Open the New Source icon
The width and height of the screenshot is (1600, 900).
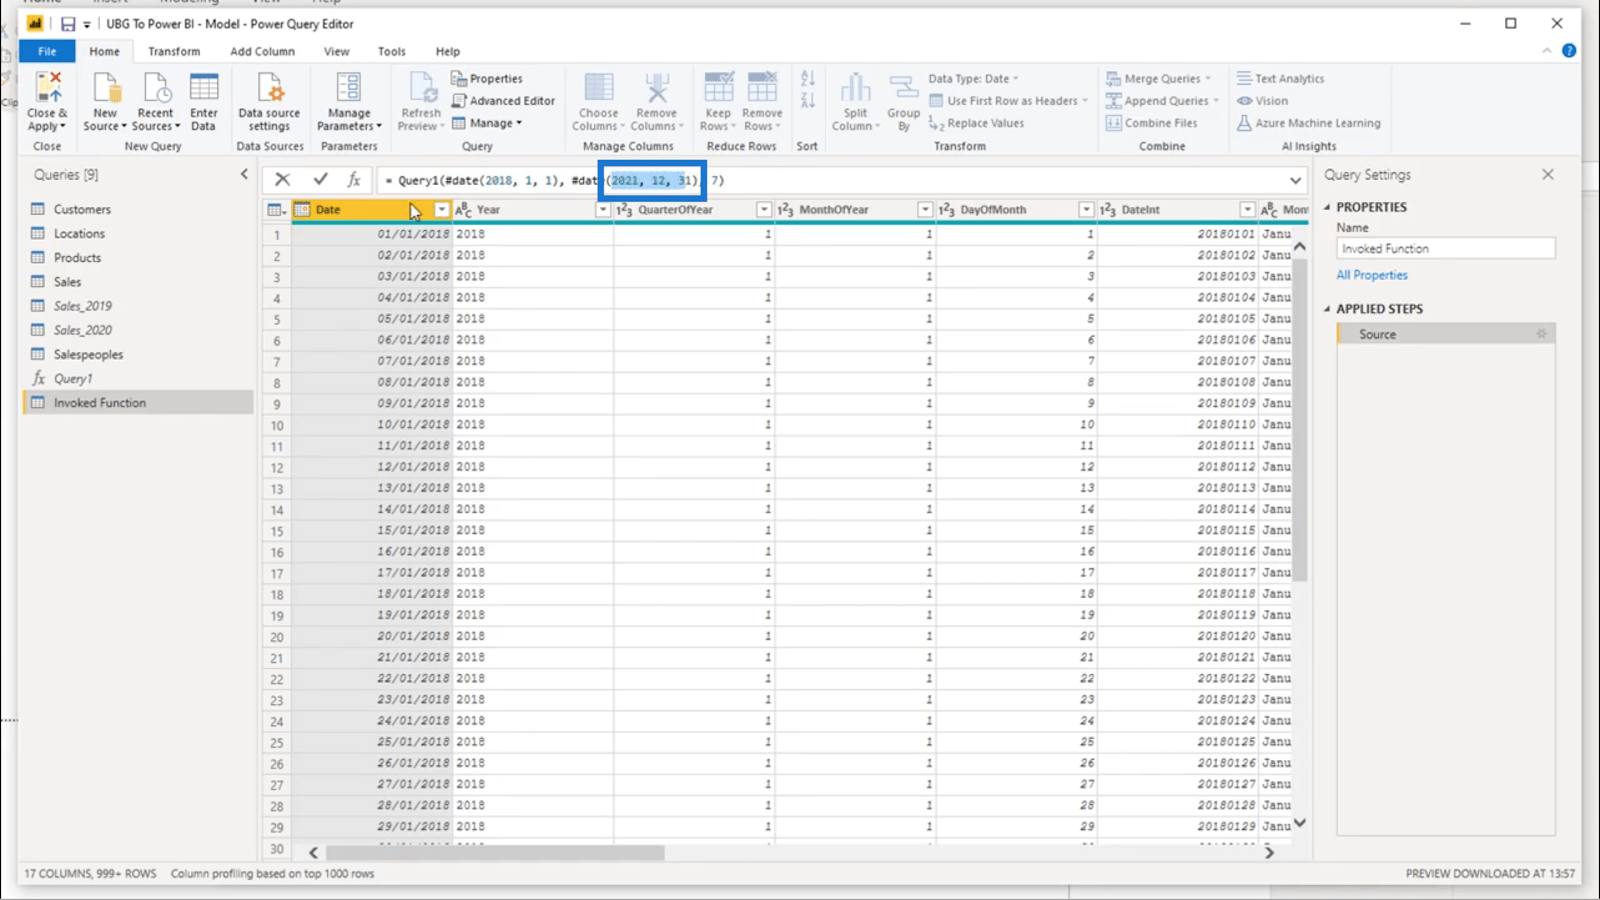coord(105,88)
